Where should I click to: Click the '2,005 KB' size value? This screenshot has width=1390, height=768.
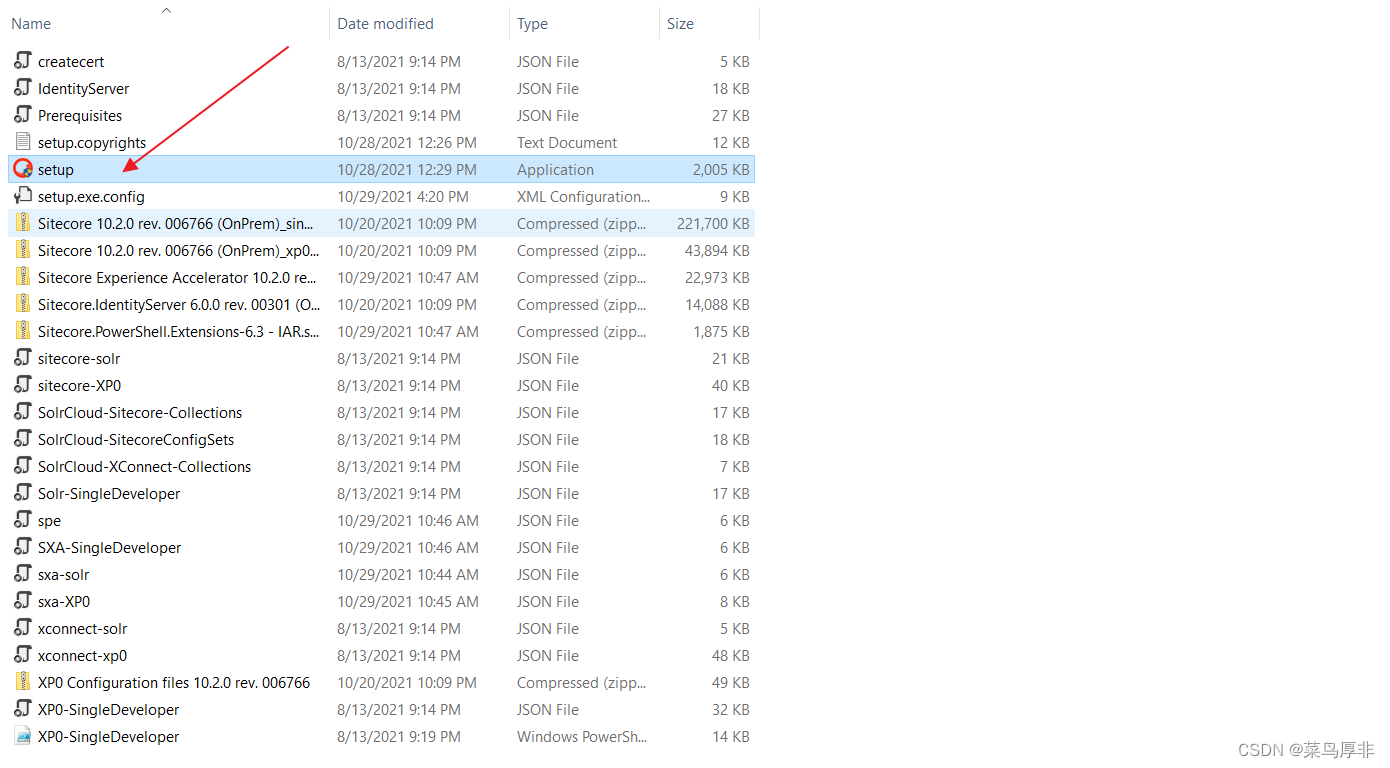point(721,170)
